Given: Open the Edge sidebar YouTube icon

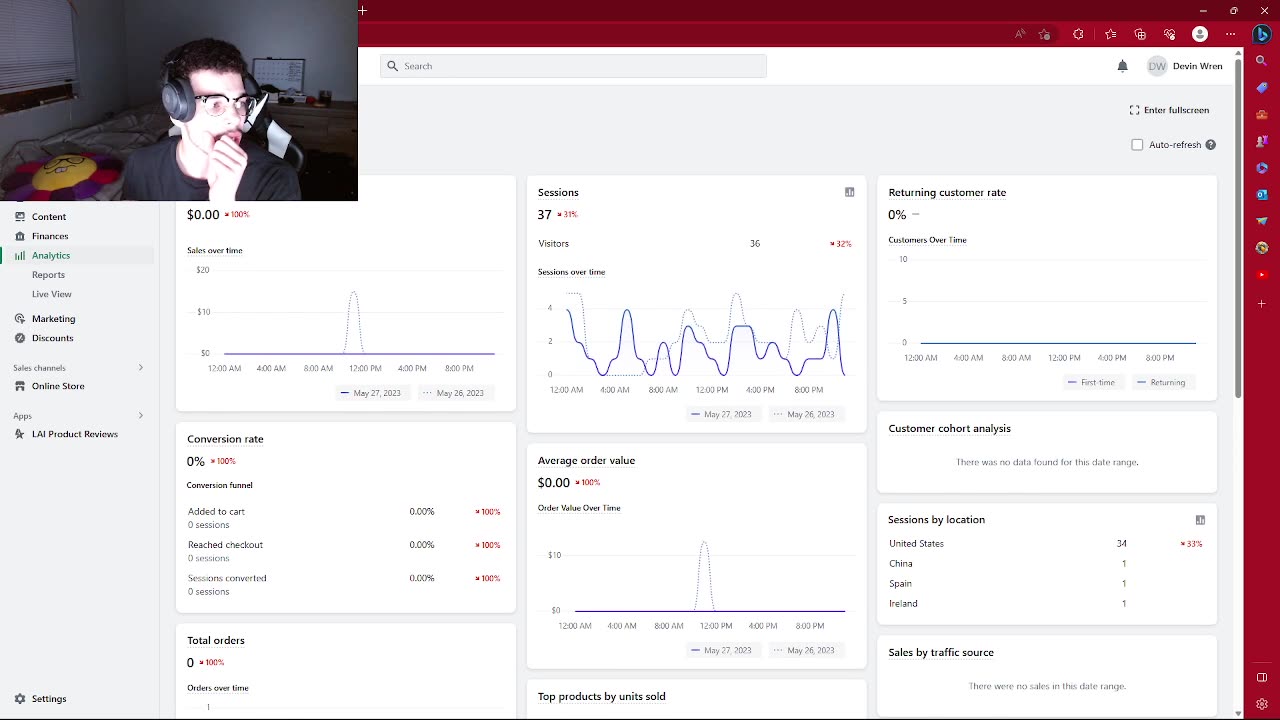Looking at the screenshot, I should (1262, 275).
